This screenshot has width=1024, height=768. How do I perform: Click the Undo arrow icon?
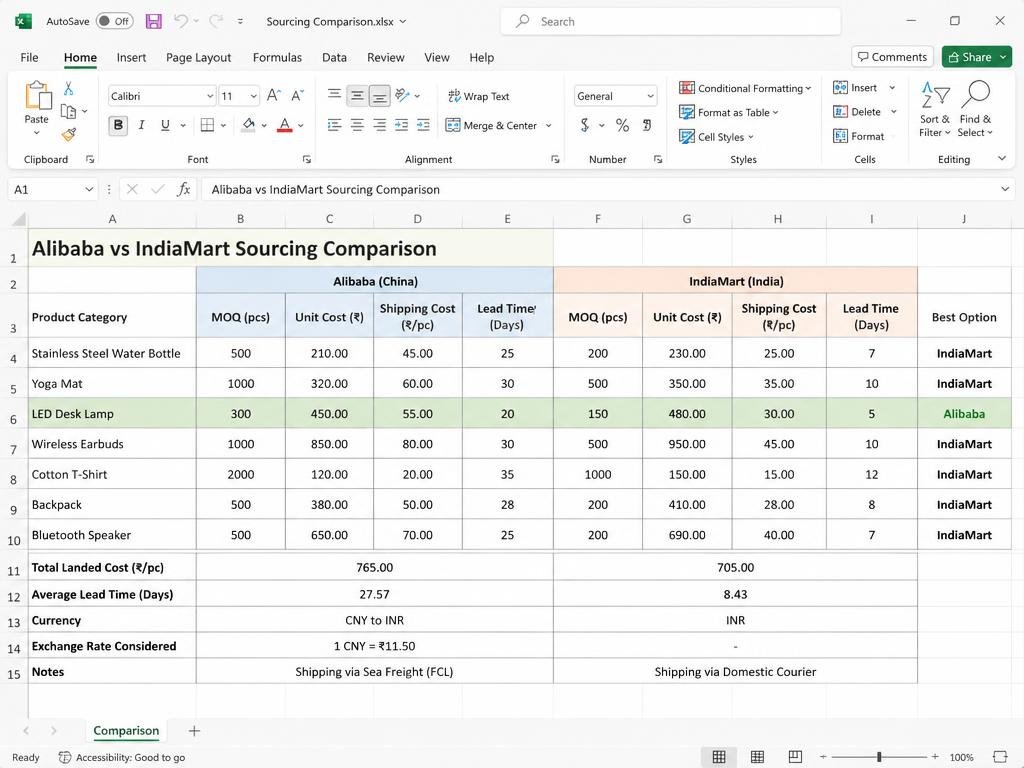coord(181,21)
